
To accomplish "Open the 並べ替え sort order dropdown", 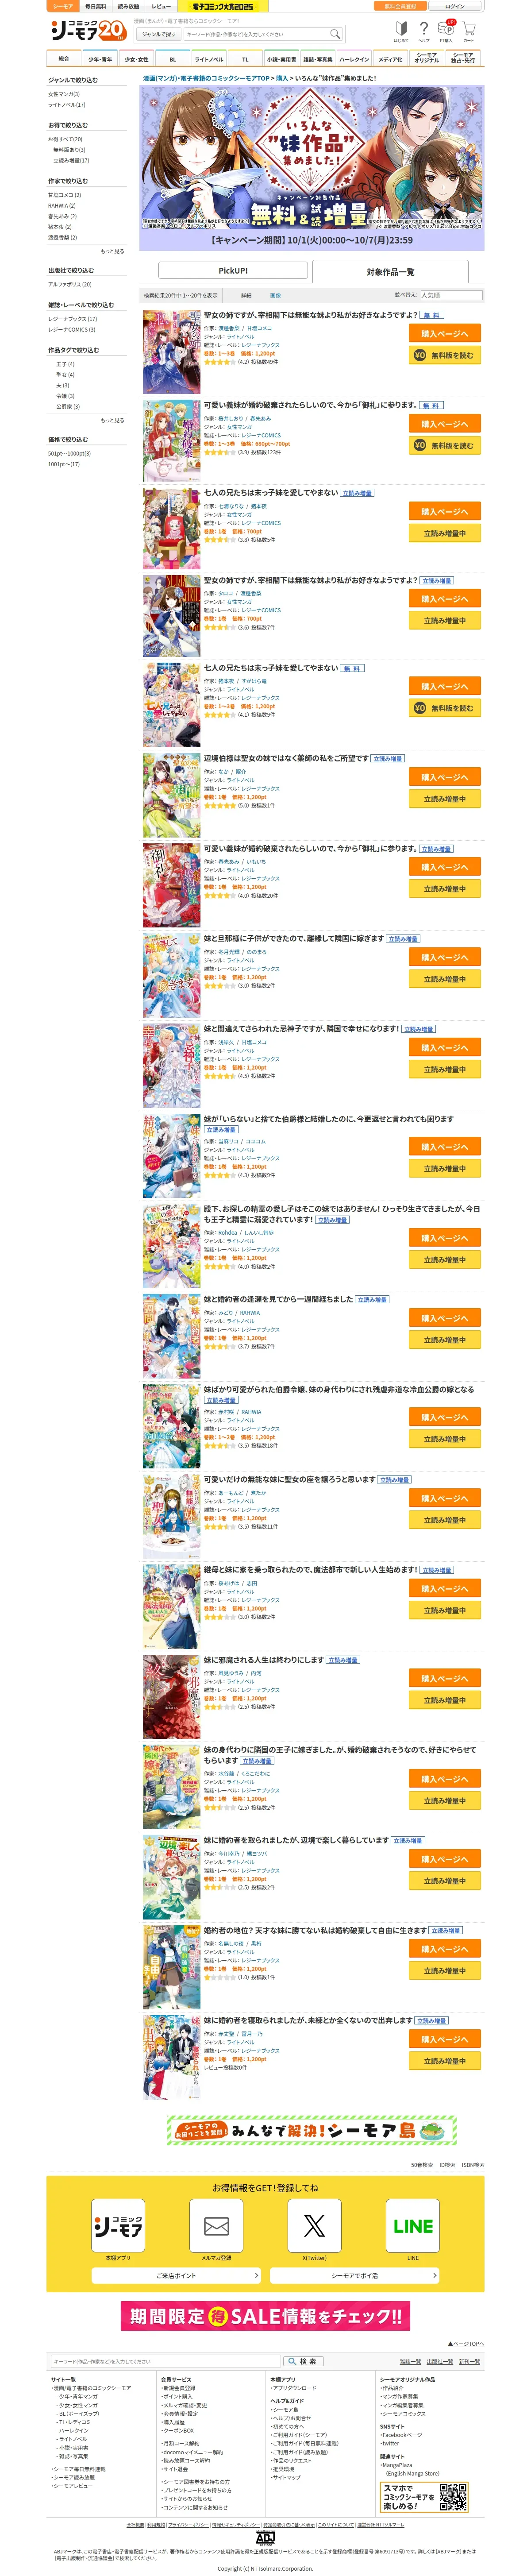I will point(451,295).
